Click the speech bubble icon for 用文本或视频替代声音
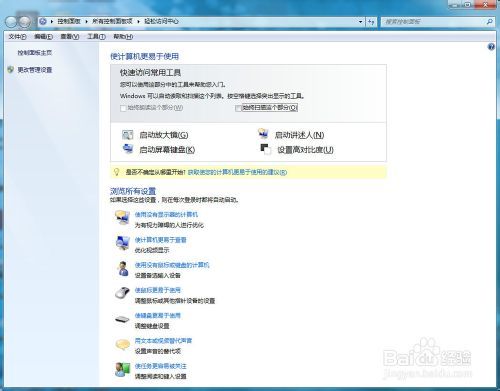This screenshot has width=500, height=391. coord(122,344)
